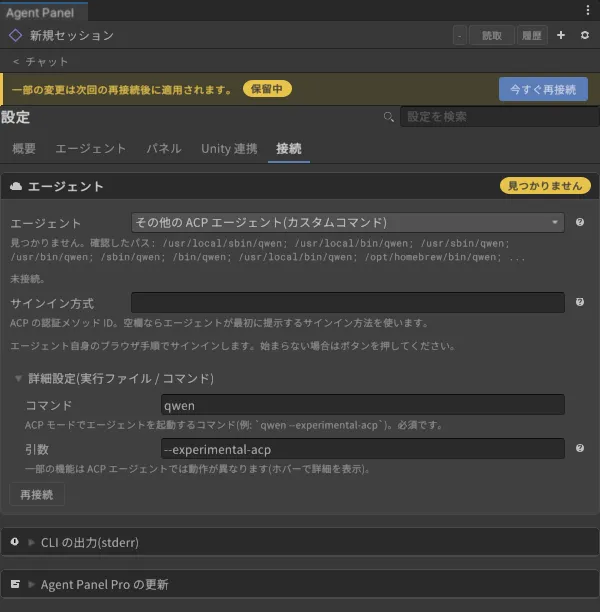Click the 引数 field with --experimental-acp
Viewport: 600px width, 612px height.
pyautogui.click(x=363, y=449)
